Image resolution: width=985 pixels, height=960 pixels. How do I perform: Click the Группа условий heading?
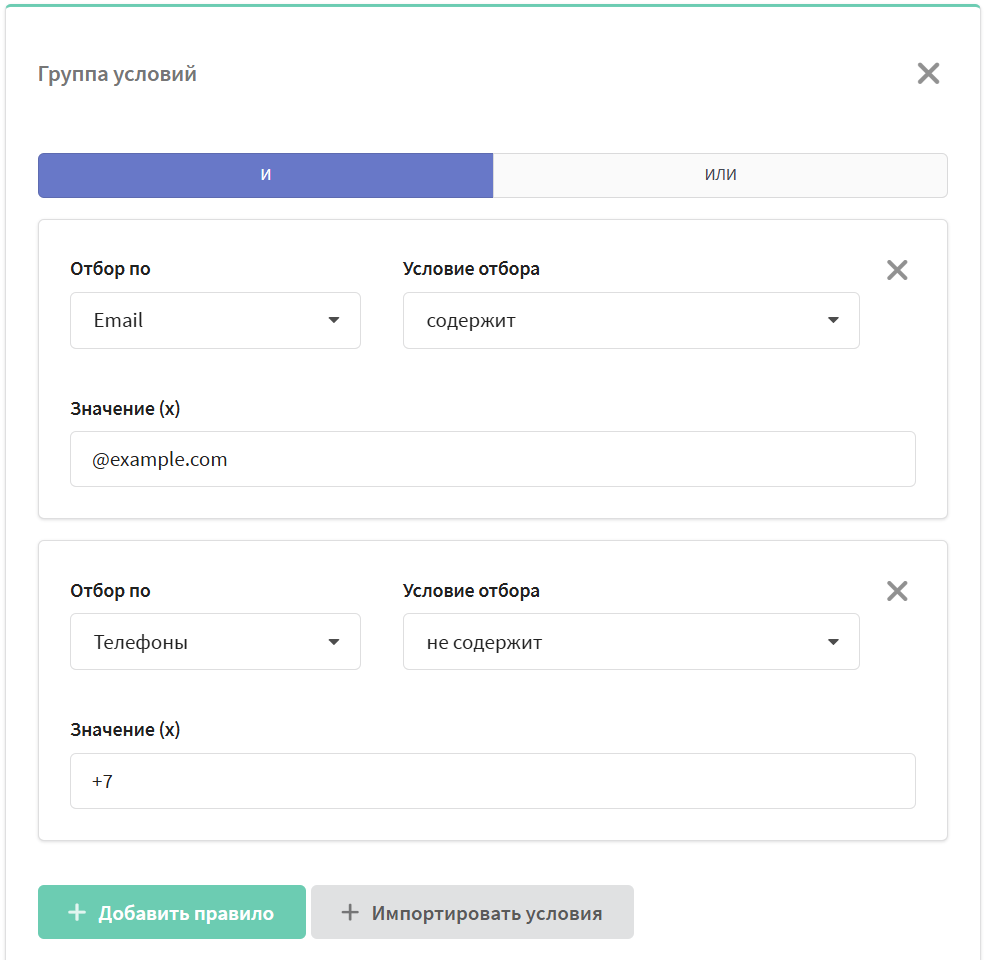click(x=117, y=74)
